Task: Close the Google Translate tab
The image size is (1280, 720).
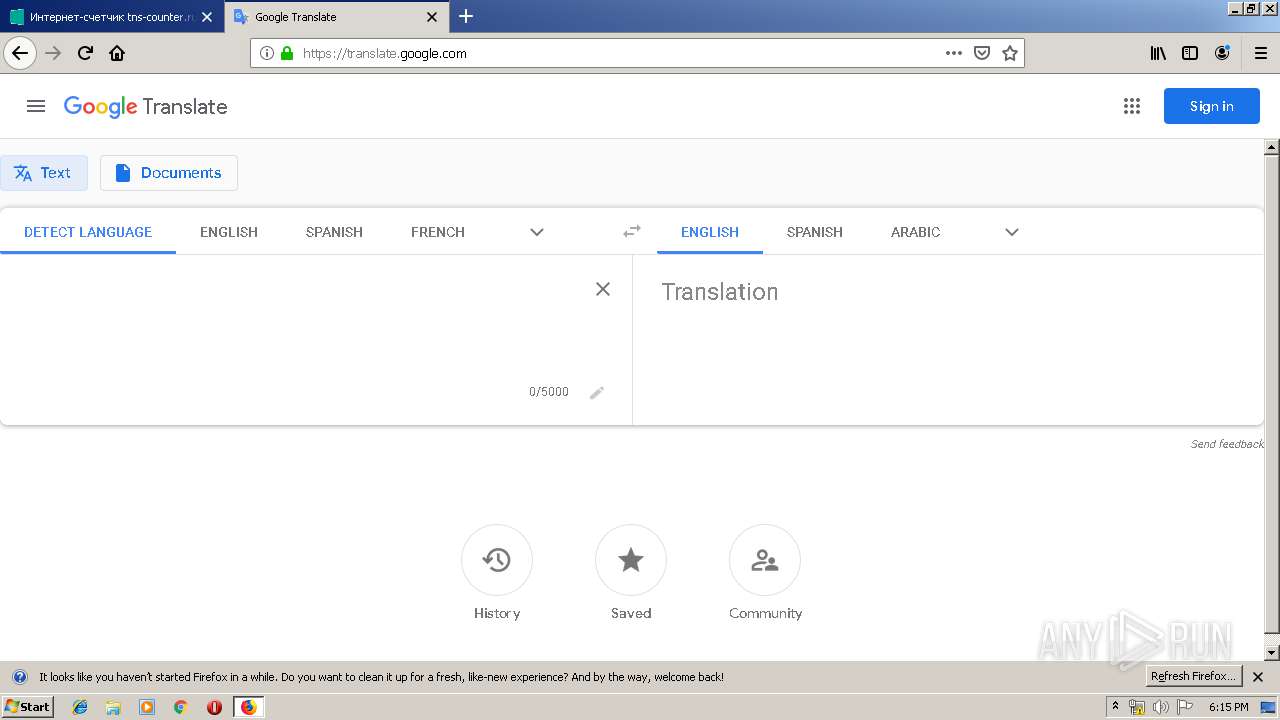Action: (432, 17)
